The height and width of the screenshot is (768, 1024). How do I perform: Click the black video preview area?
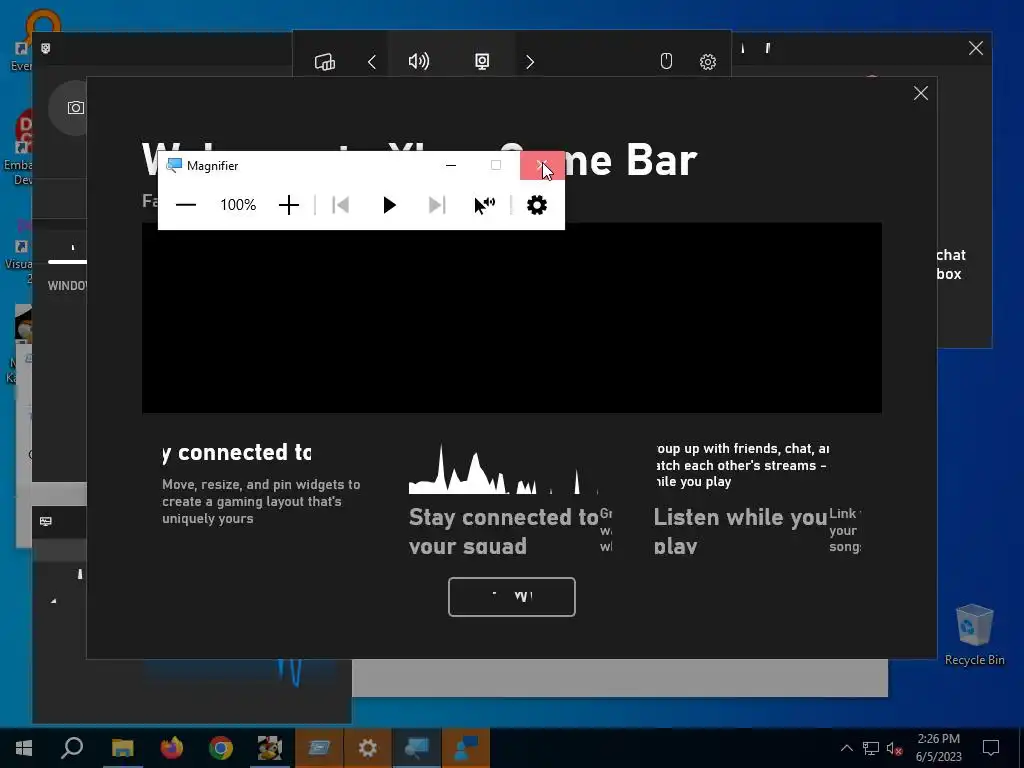(511, 318)
